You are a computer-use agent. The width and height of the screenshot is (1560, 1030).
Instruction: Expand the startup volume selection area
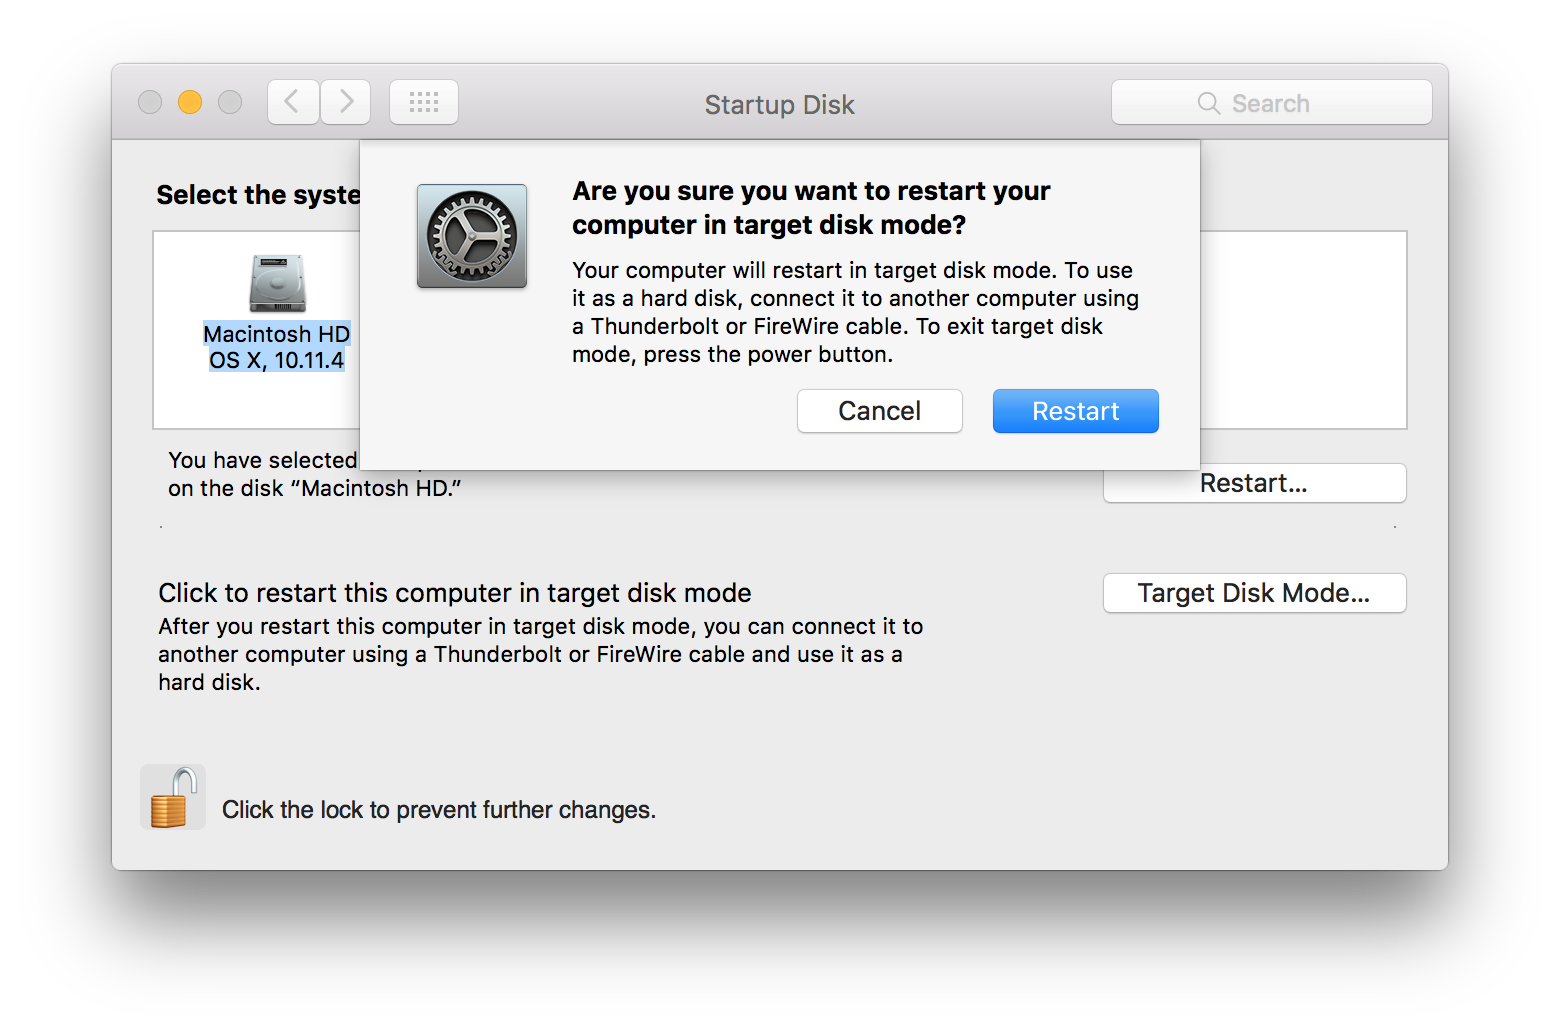click(276, 330)
